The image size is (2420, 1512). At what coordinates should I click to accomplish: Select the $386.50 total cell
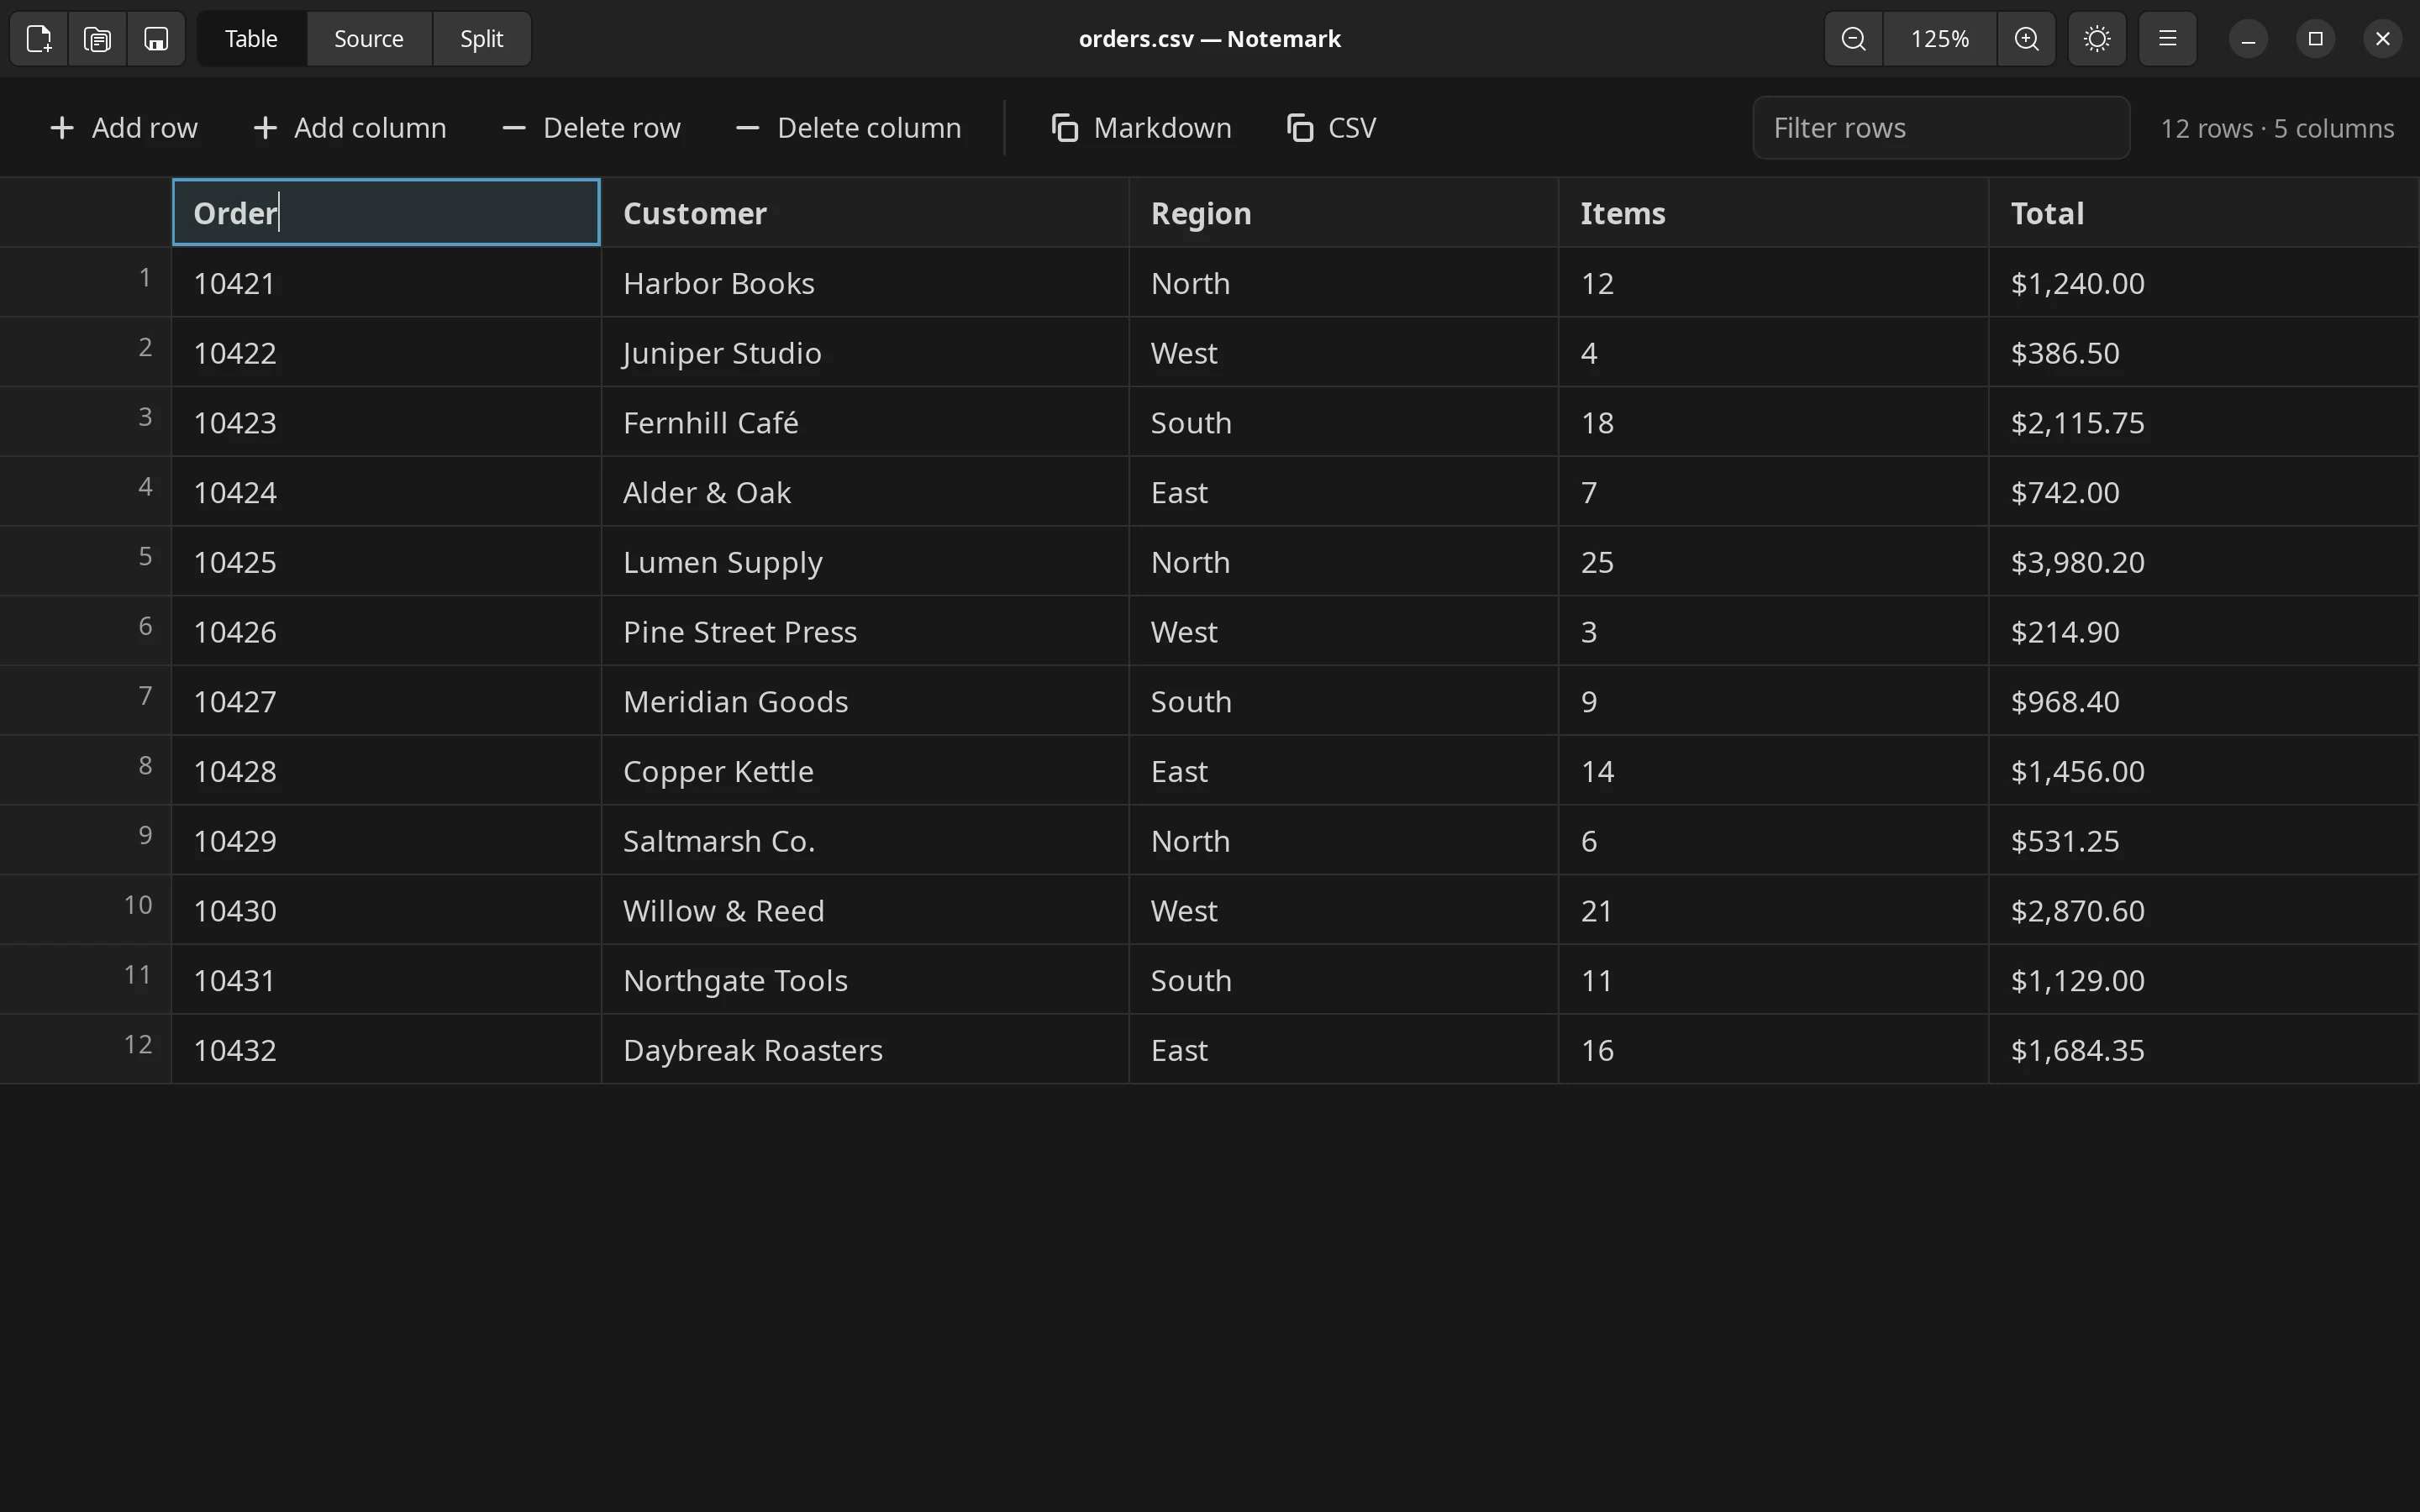point(2204,353)
